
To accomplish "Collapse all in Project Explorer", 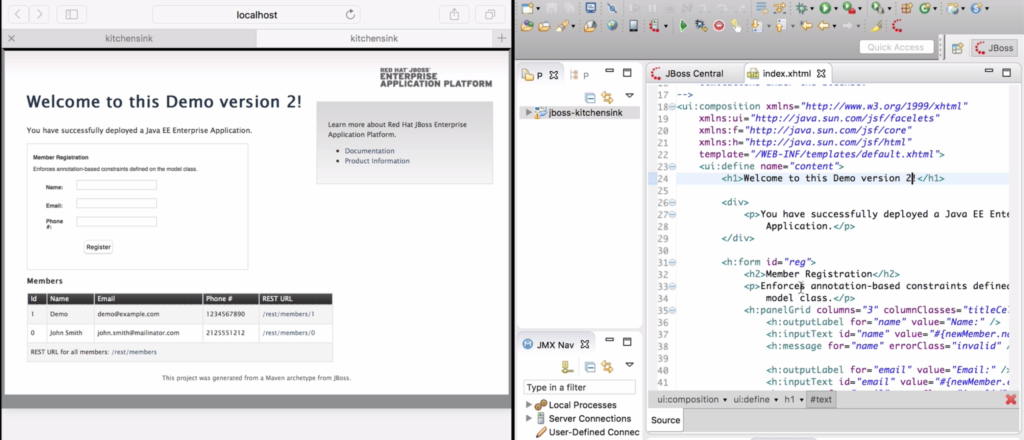I will [x=590, y=97].
